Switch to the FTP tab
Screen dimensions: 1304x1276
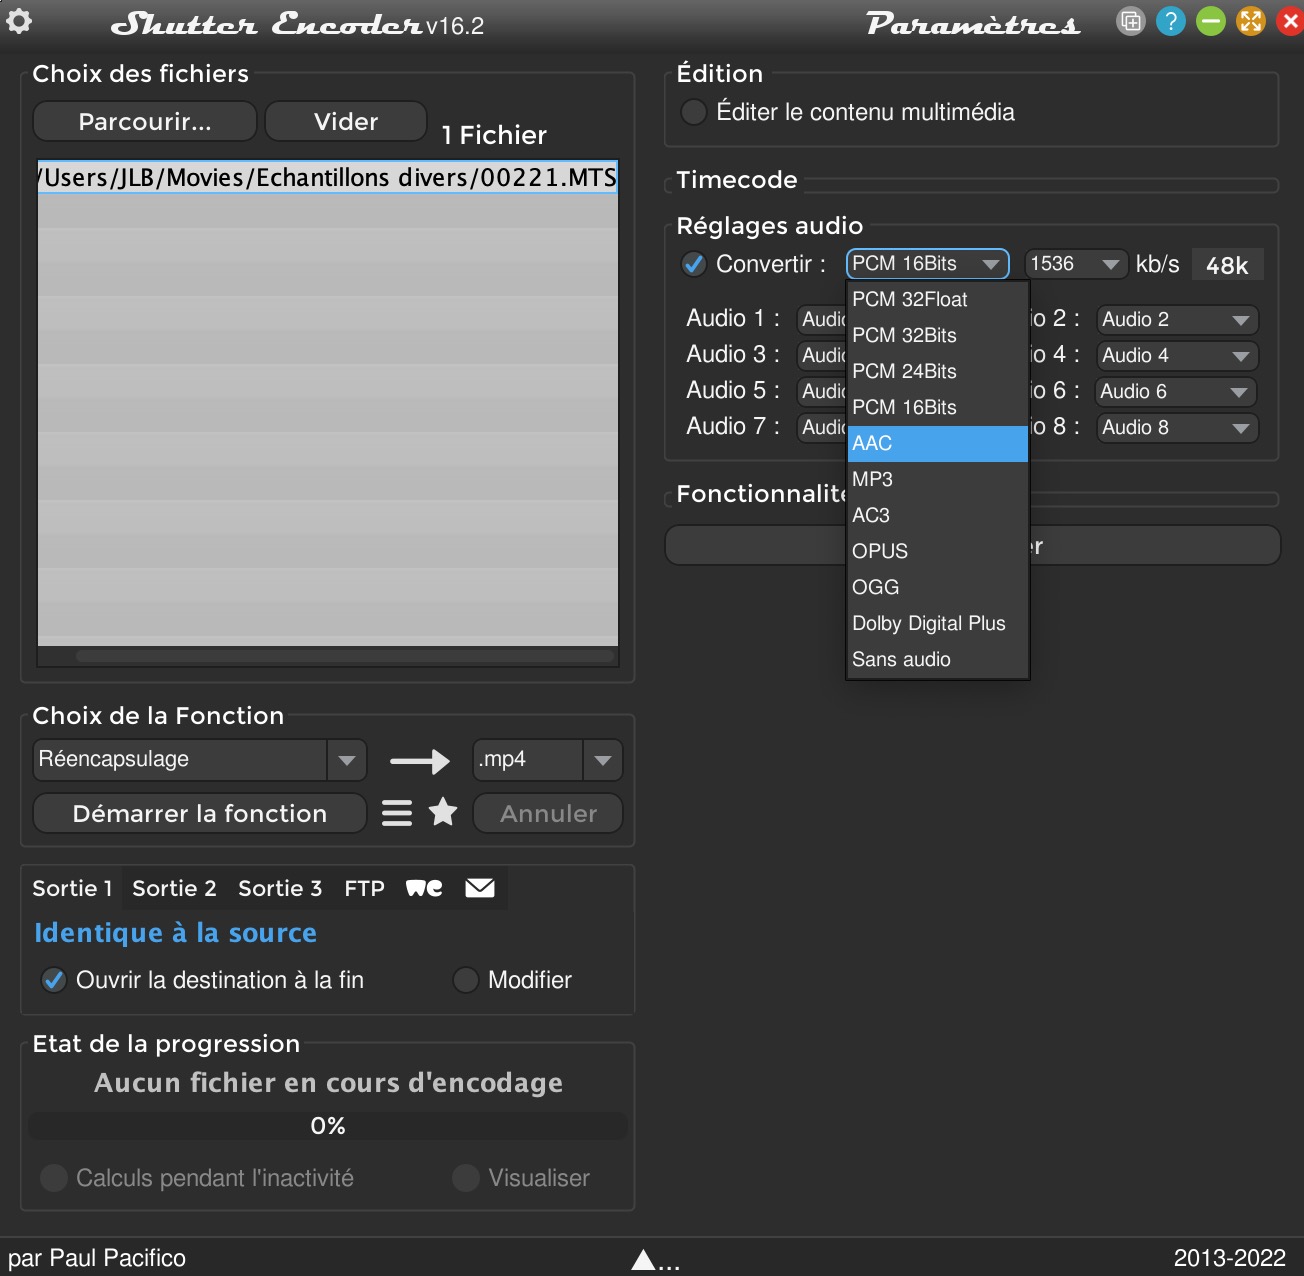(365, 888)
